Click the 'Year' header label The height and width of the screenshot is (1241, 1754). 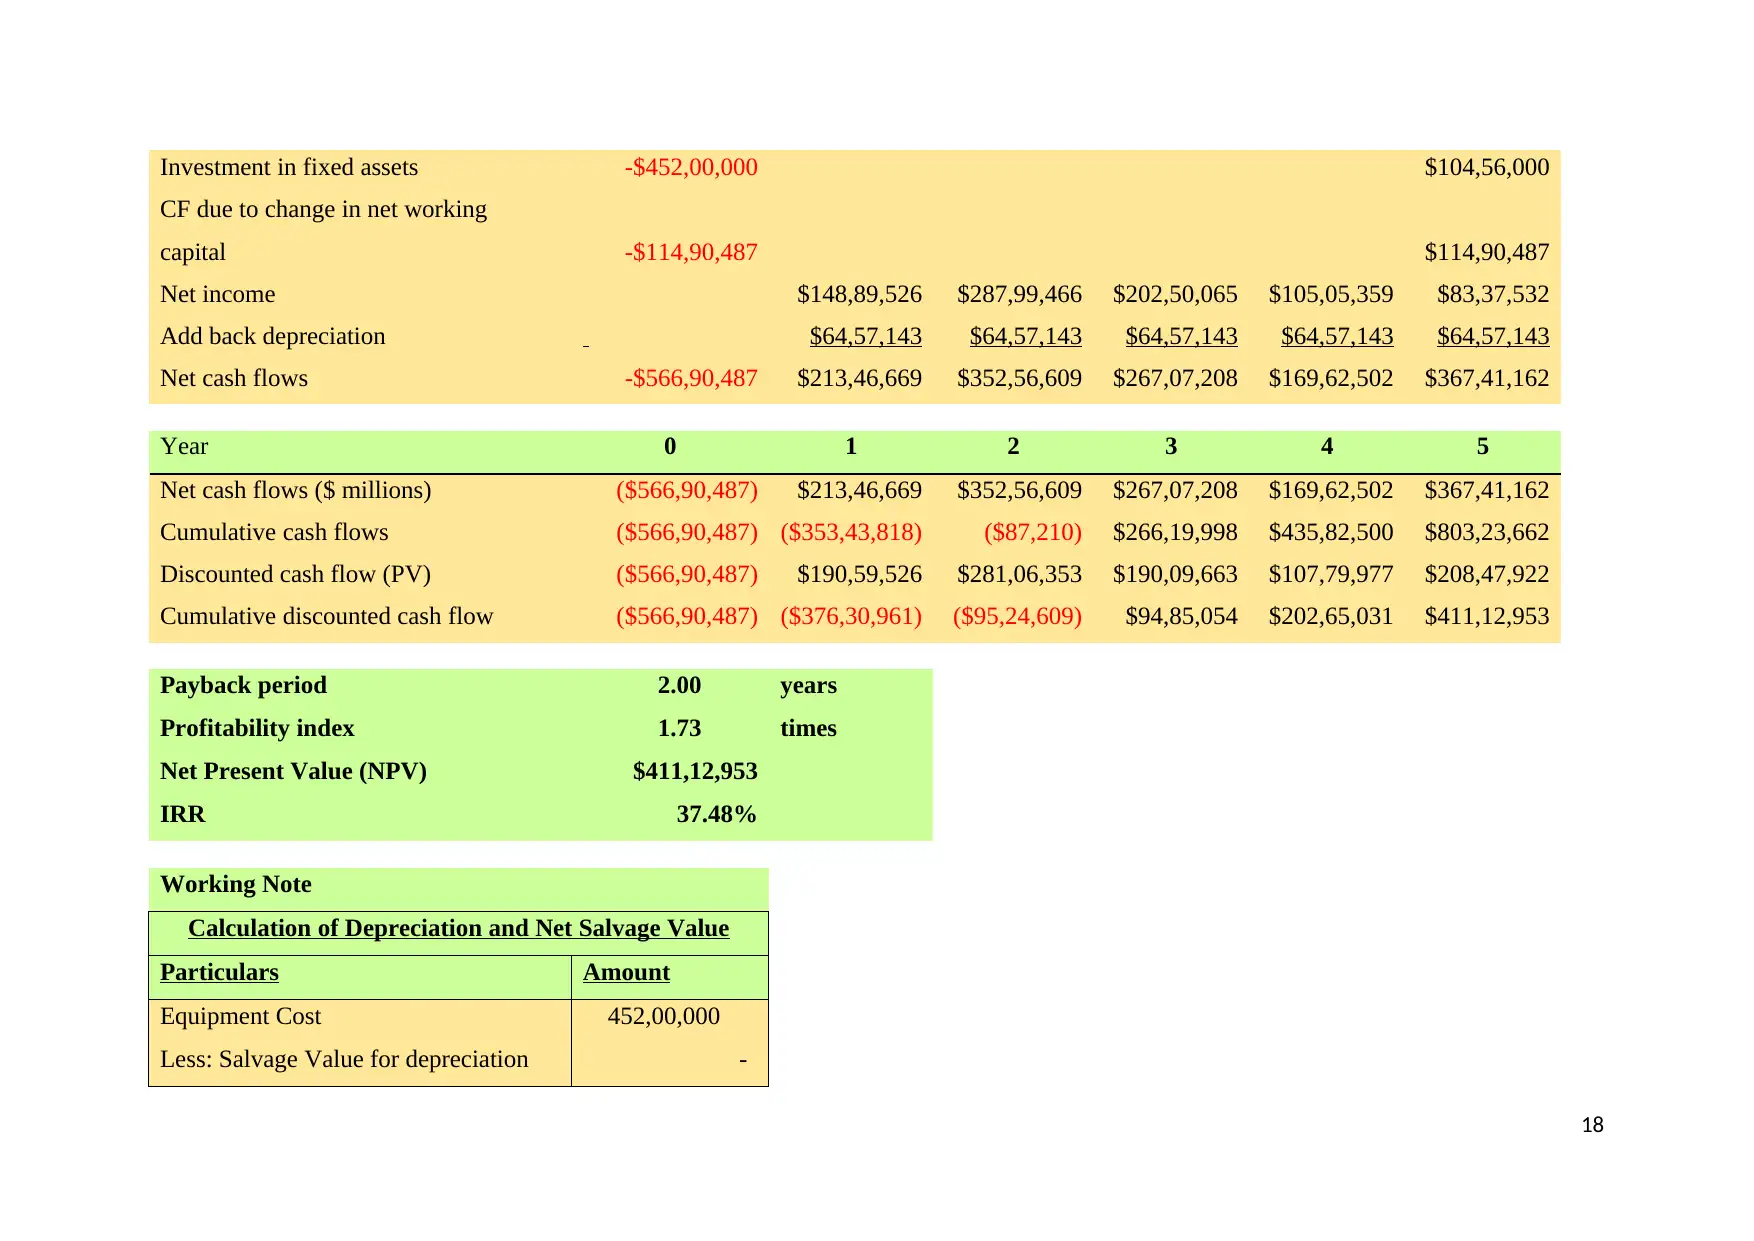tap(184, 446)
